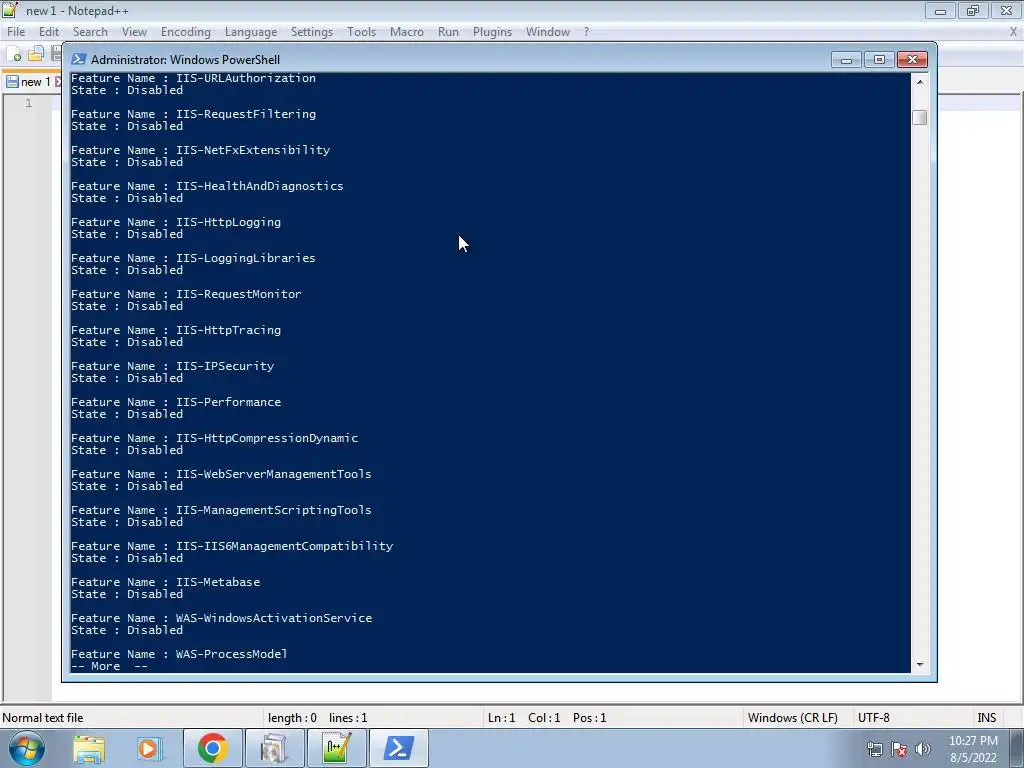Open the Language menu in Notepad++
The image size is (1024, 768).
click(x=251, y=31)
